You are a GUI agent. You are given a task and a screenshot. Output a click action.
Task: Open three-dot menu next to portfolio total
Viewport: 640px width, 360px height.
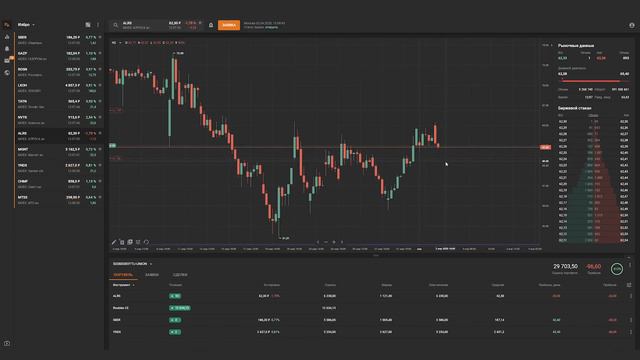point(630,265)
